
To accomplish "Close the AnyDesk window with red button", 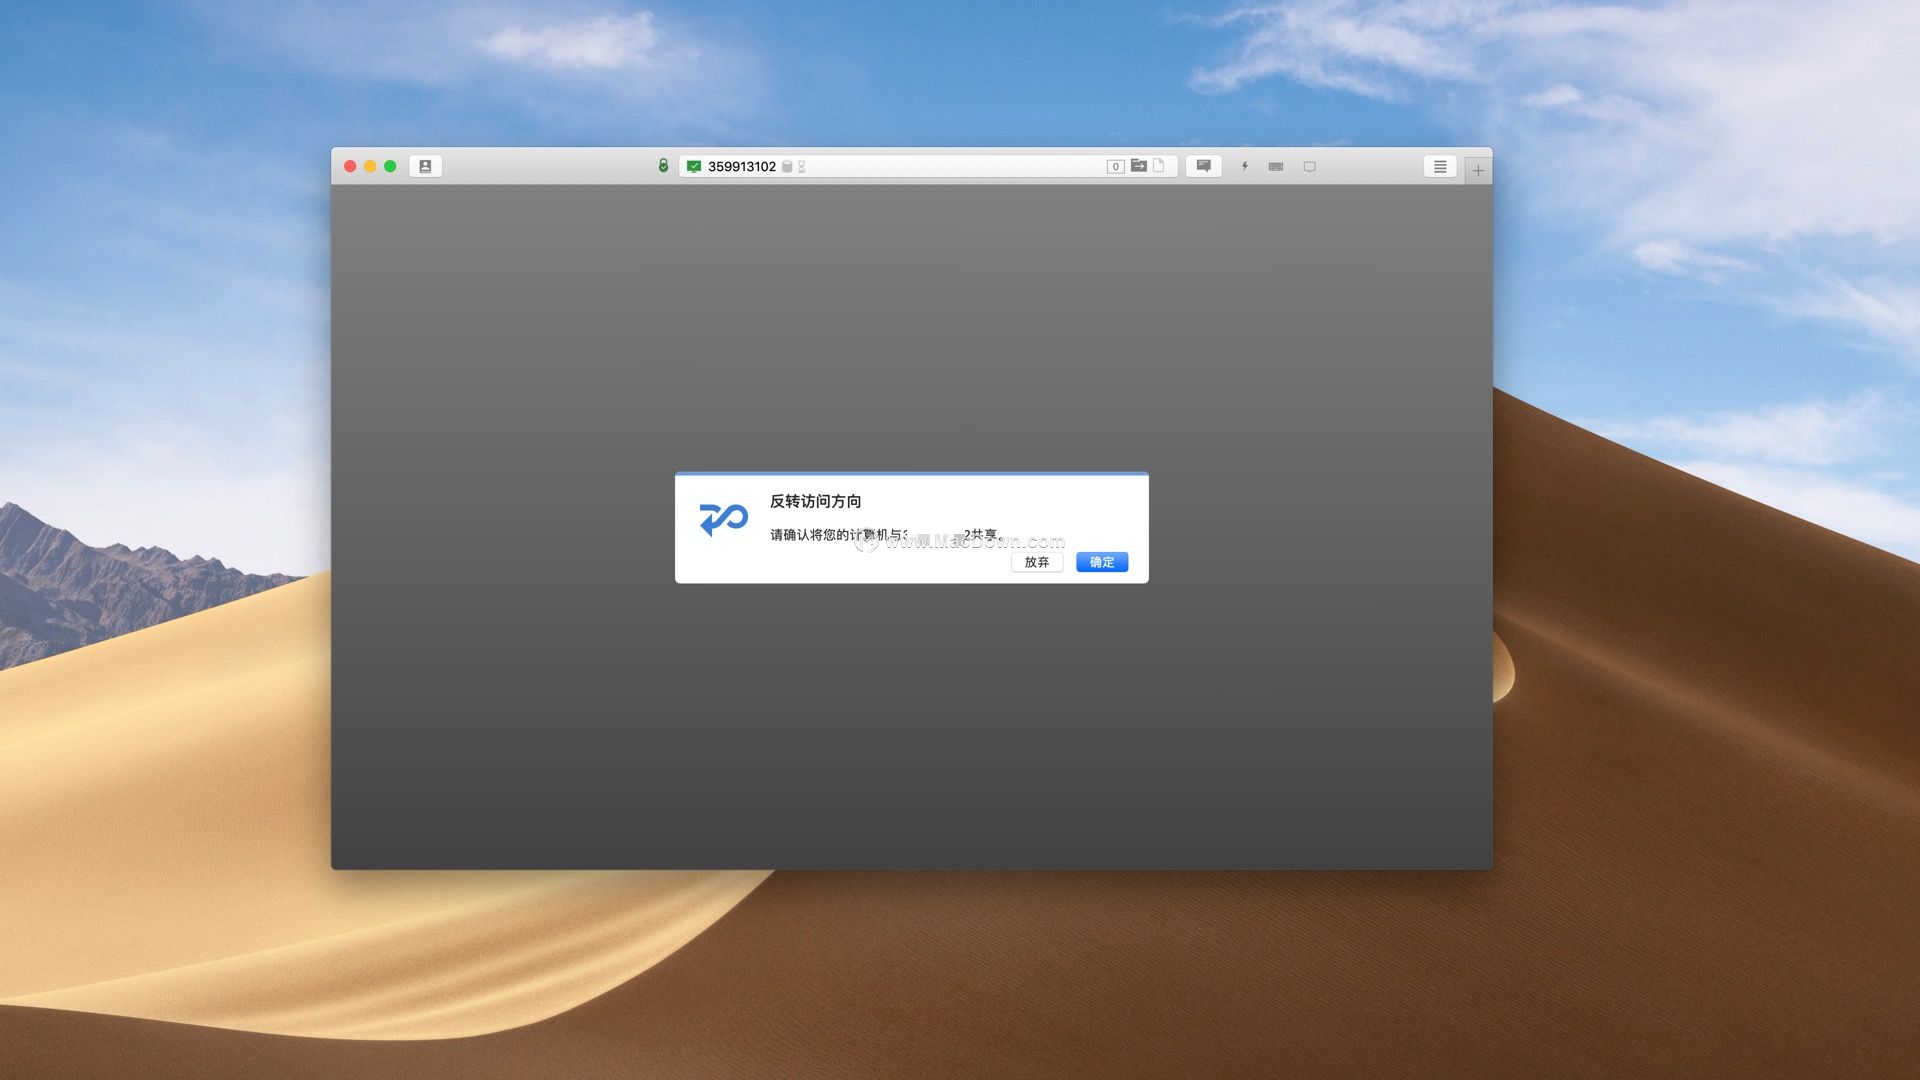I will pos(350,166).
